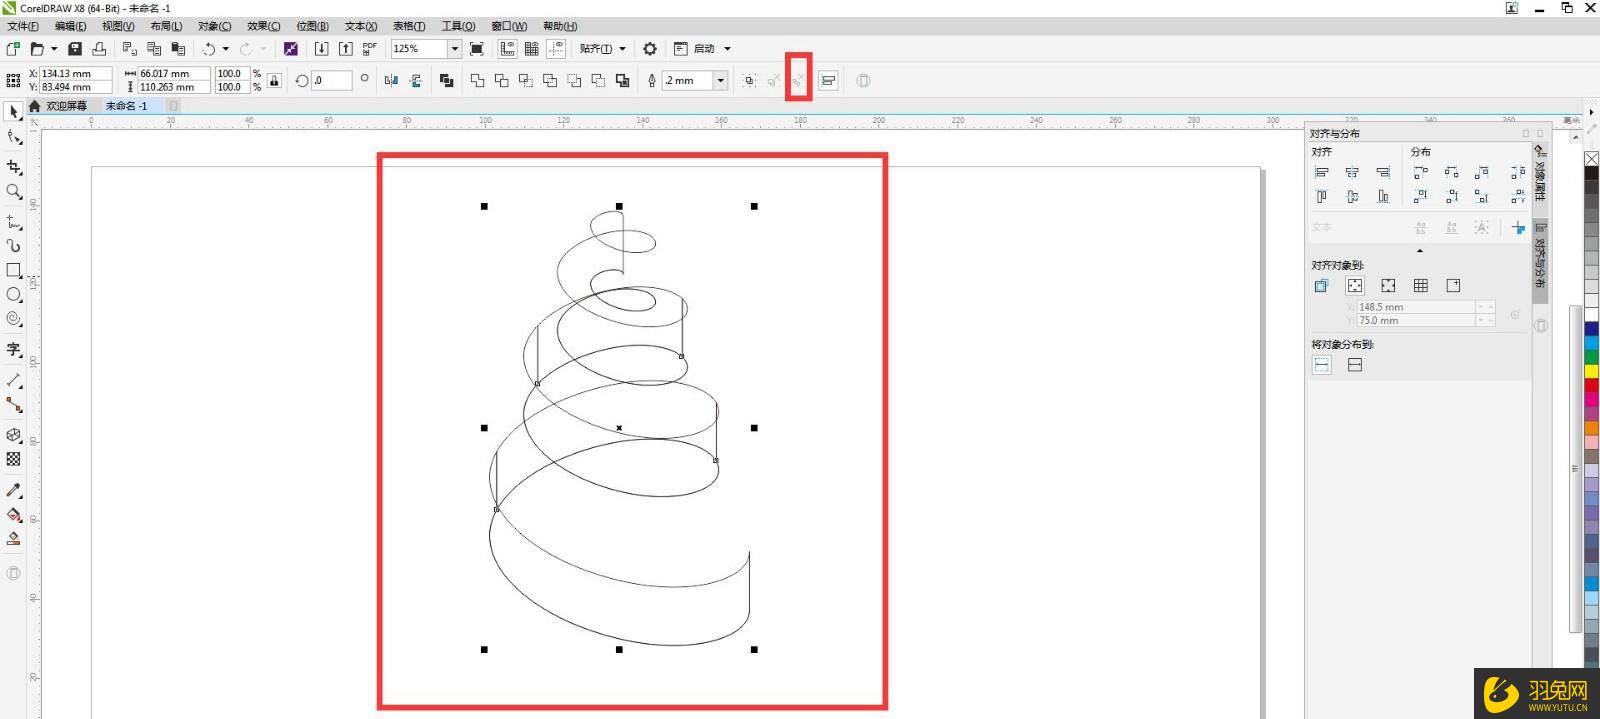
Task: Select the Eyedropper tool in toolbox
Action: [14, 490]
